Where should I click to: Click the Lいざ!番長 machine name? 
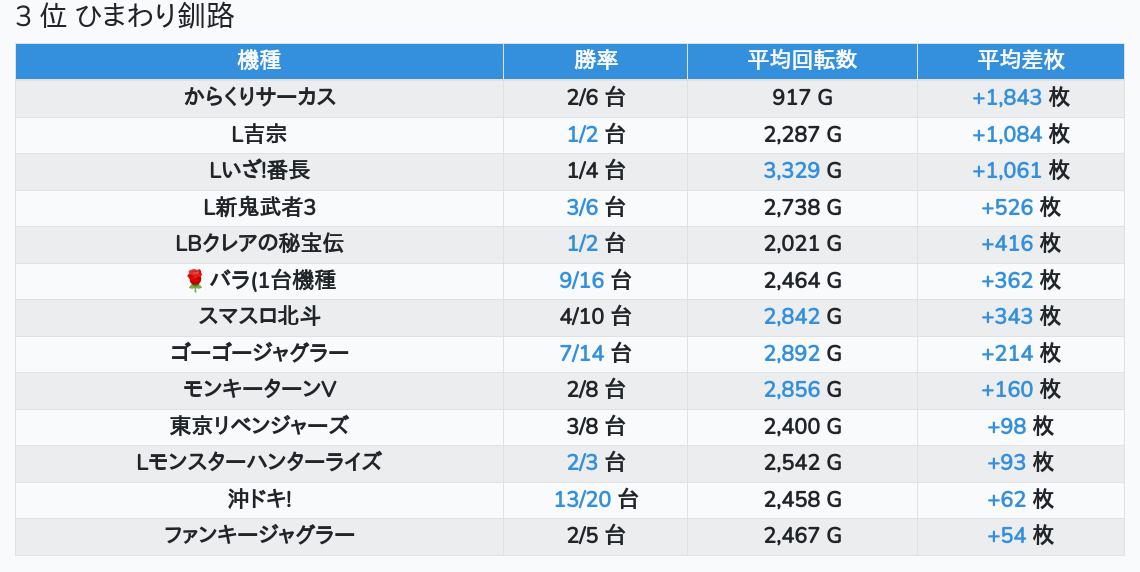[259, 171]
